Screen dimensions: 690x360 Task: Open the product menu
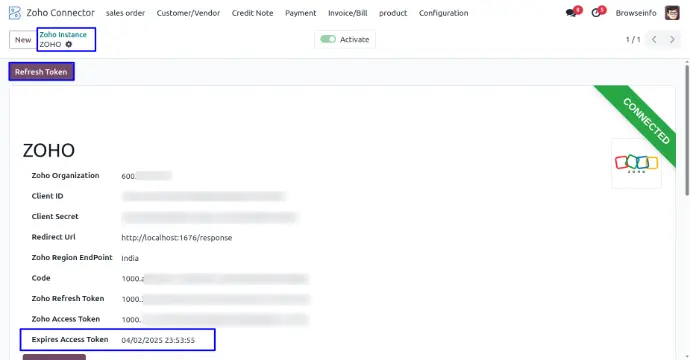pyautogui.click(x=393, y=13)
